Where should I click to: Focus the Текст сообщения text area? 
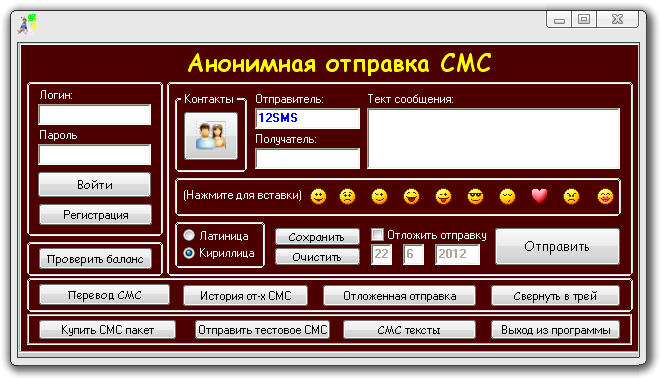tap(494, 139)
